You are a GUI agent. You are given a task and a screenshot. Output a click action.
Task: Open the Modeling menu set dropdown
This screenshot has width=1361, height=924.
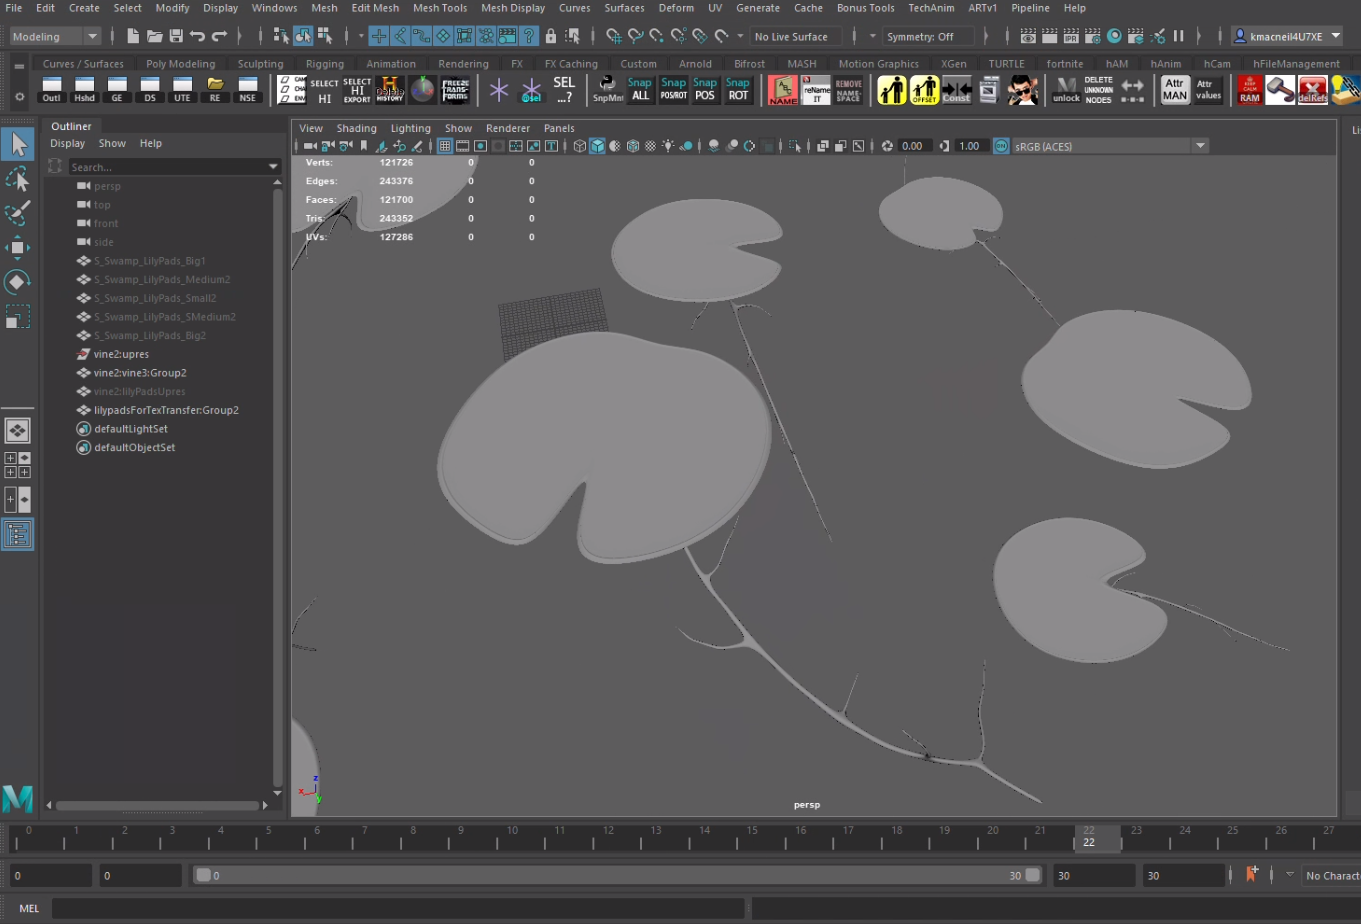pos(55,36)
